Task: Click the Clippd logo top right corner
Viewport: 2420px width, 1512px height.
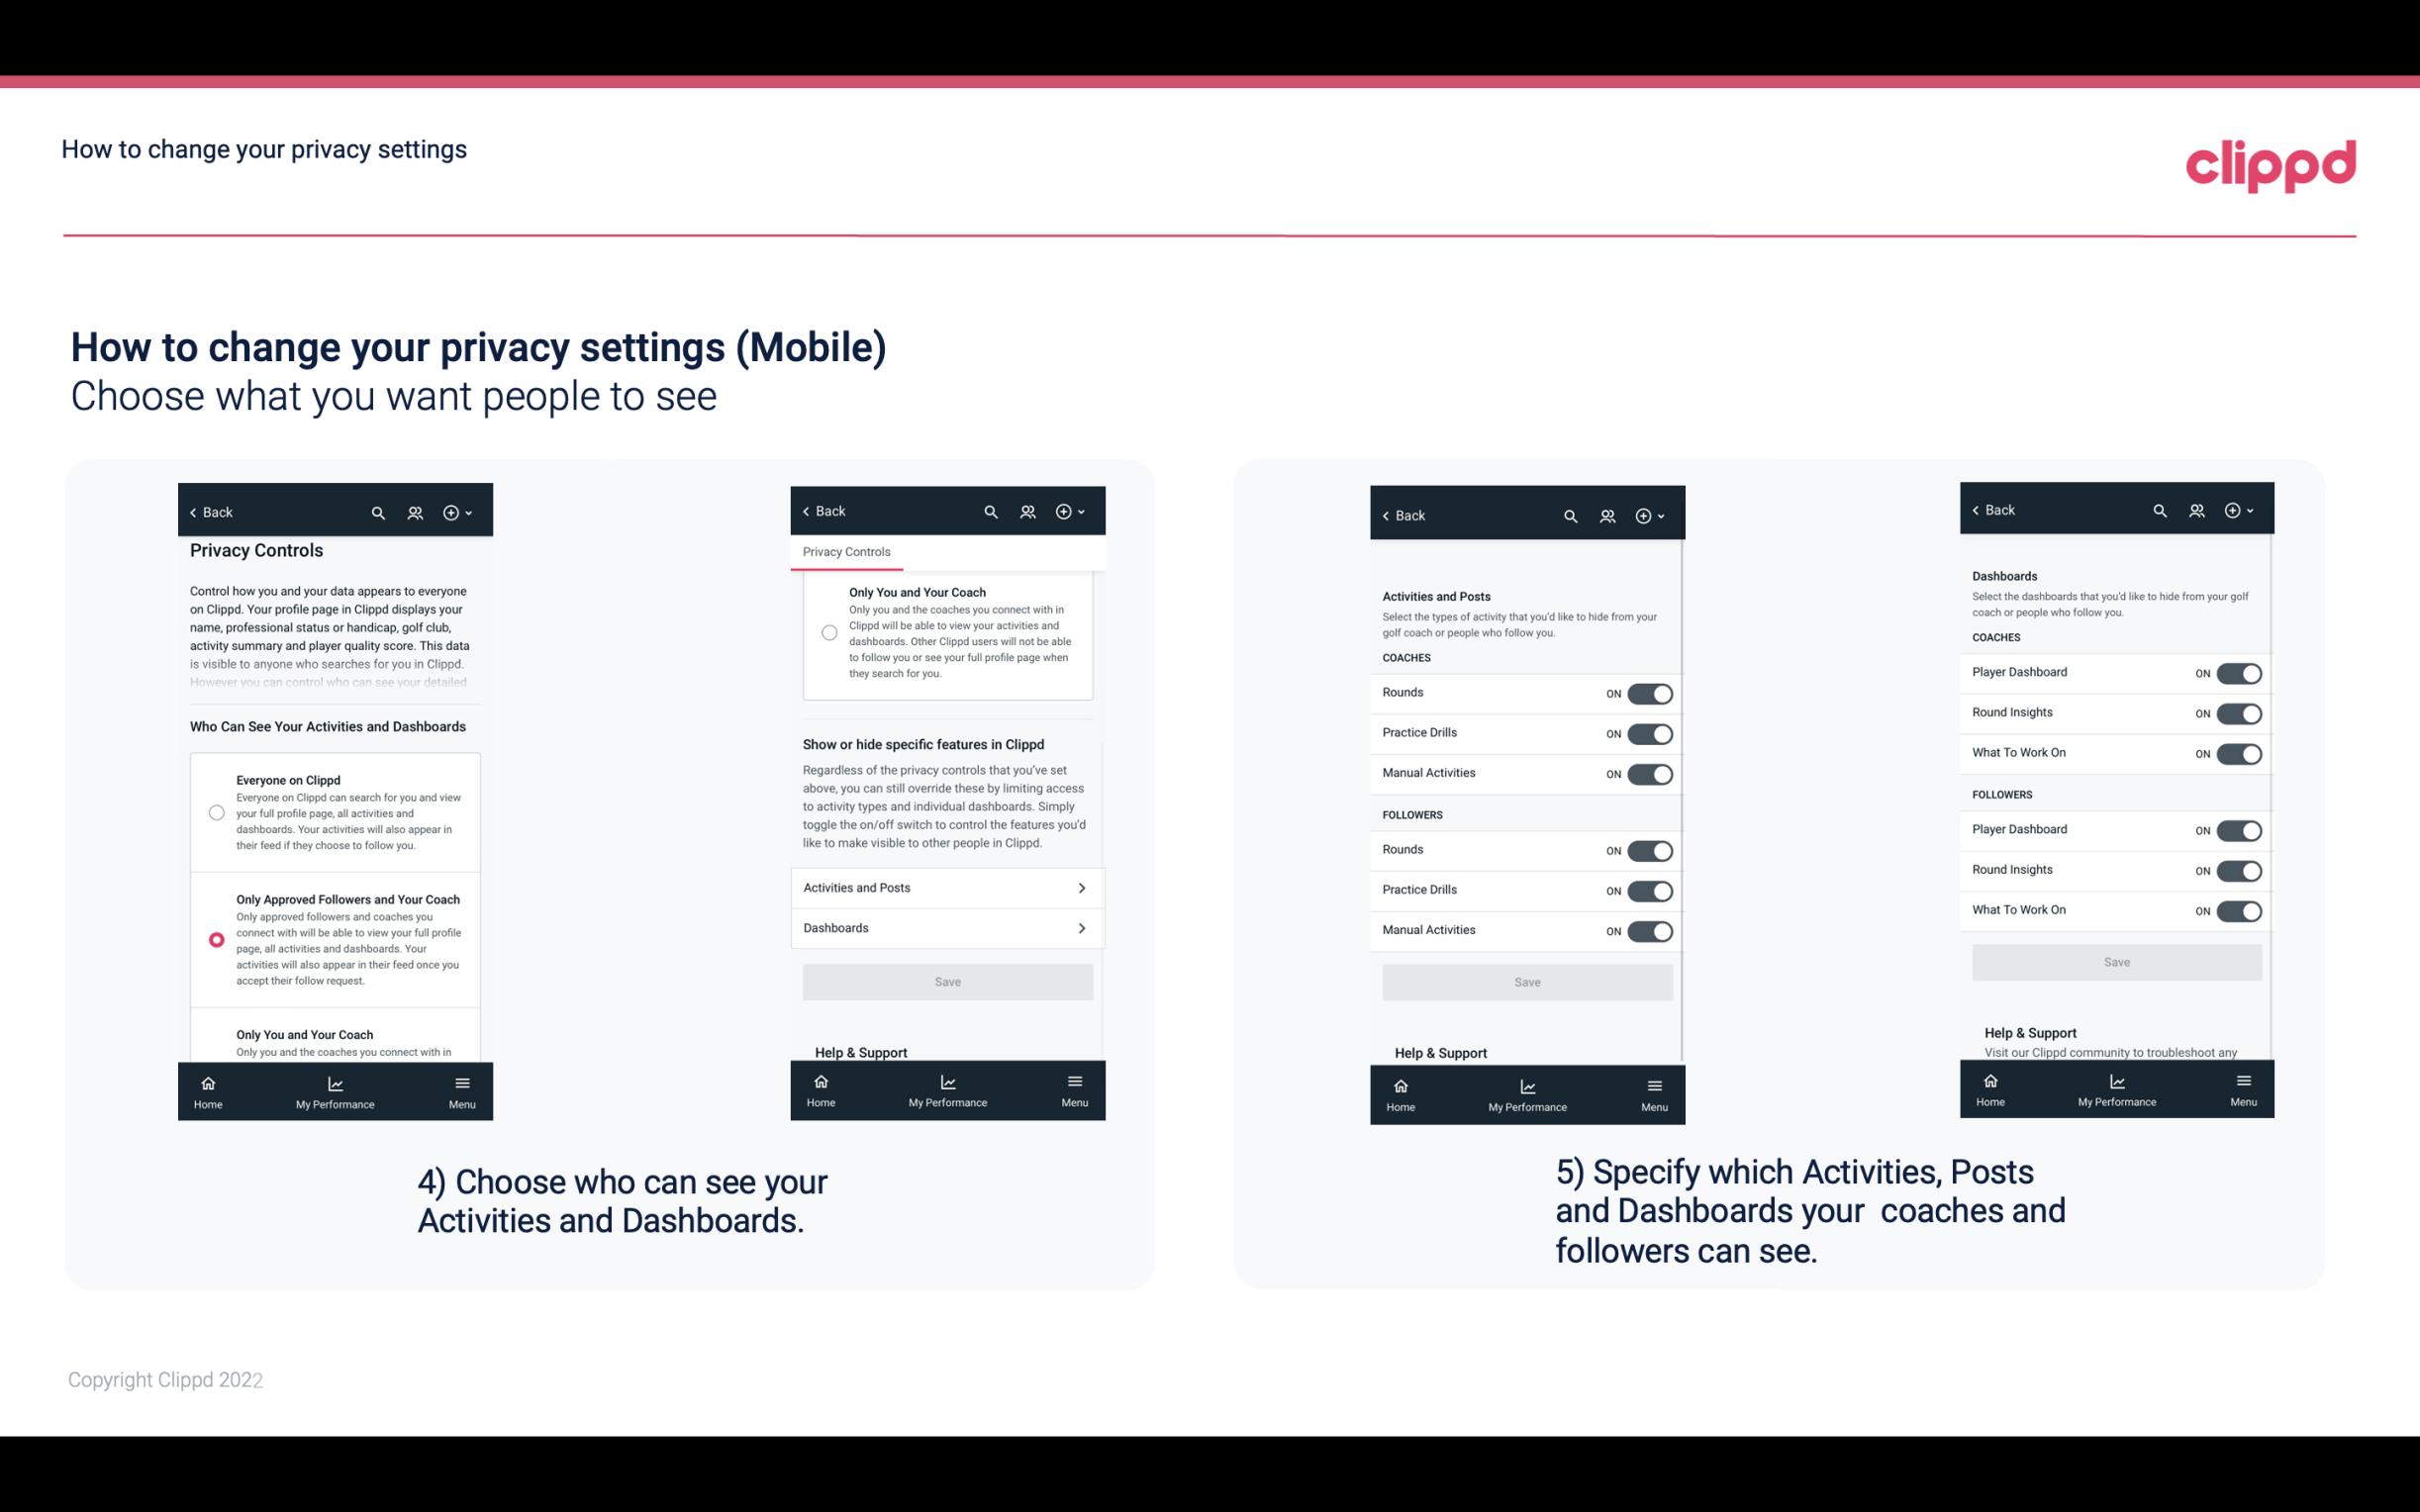Action: [2272, 162]
